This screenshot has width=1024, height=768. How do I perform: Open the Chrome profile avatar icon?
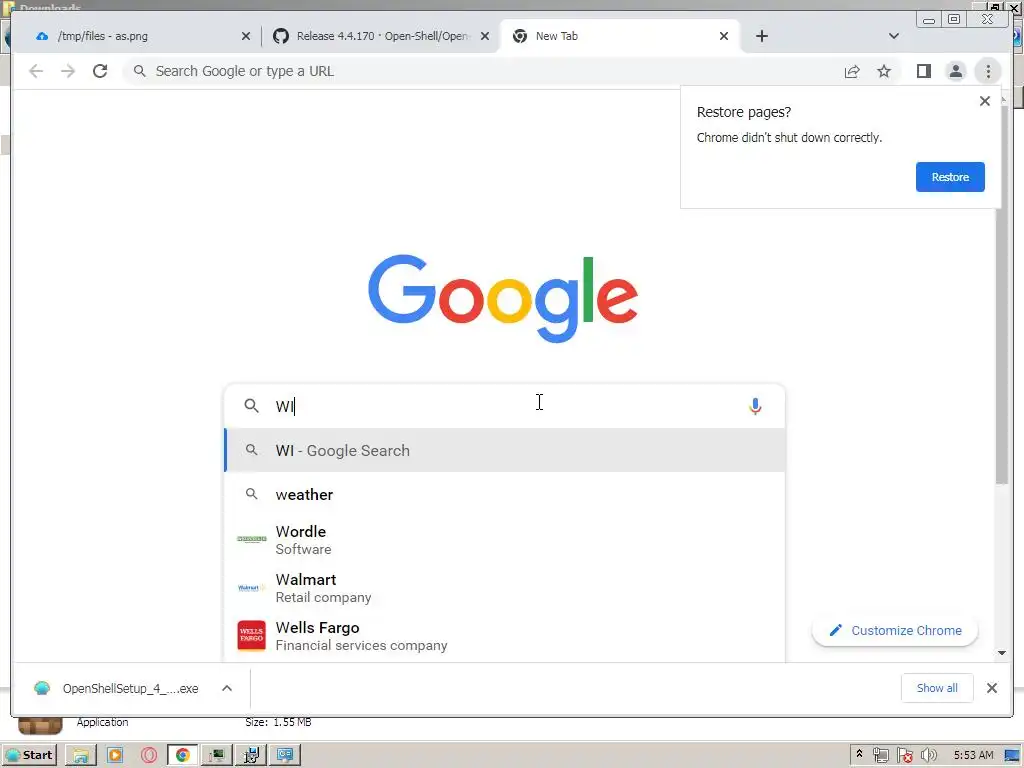pyautogui.click(x=955, y=71)
